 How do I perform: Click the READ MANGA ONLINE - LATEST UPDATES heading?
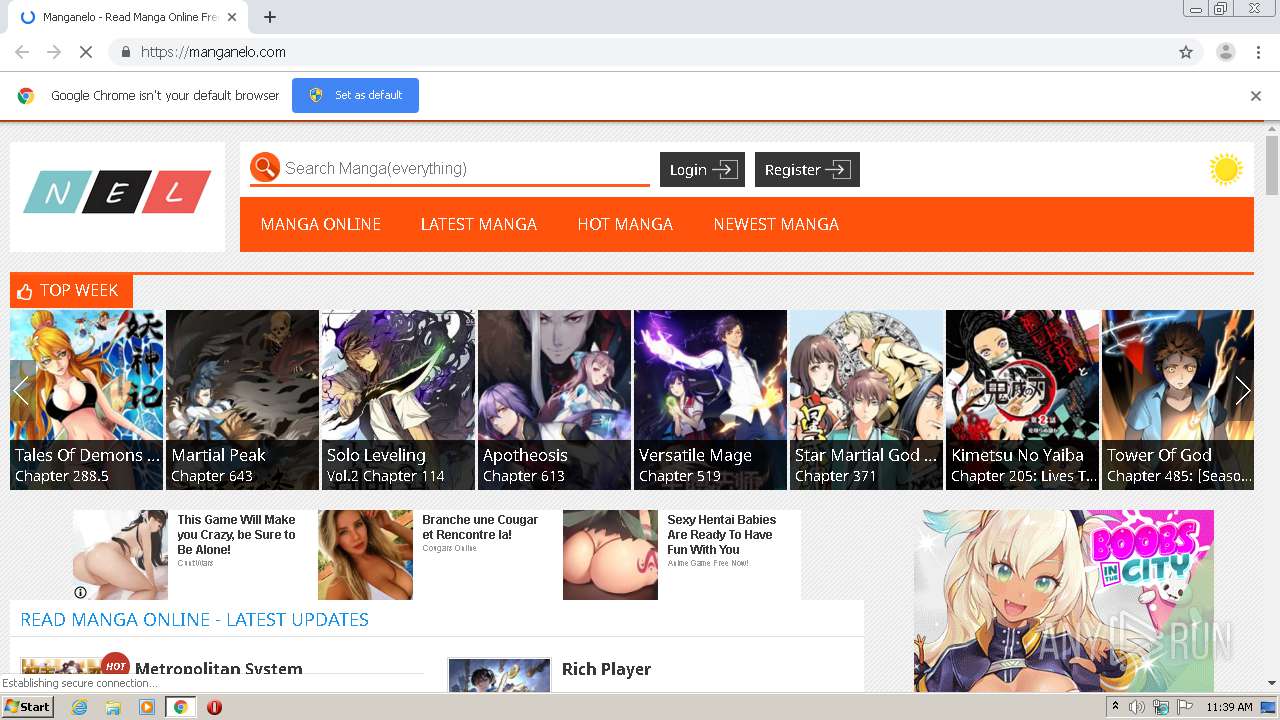(x=194, y=619)
